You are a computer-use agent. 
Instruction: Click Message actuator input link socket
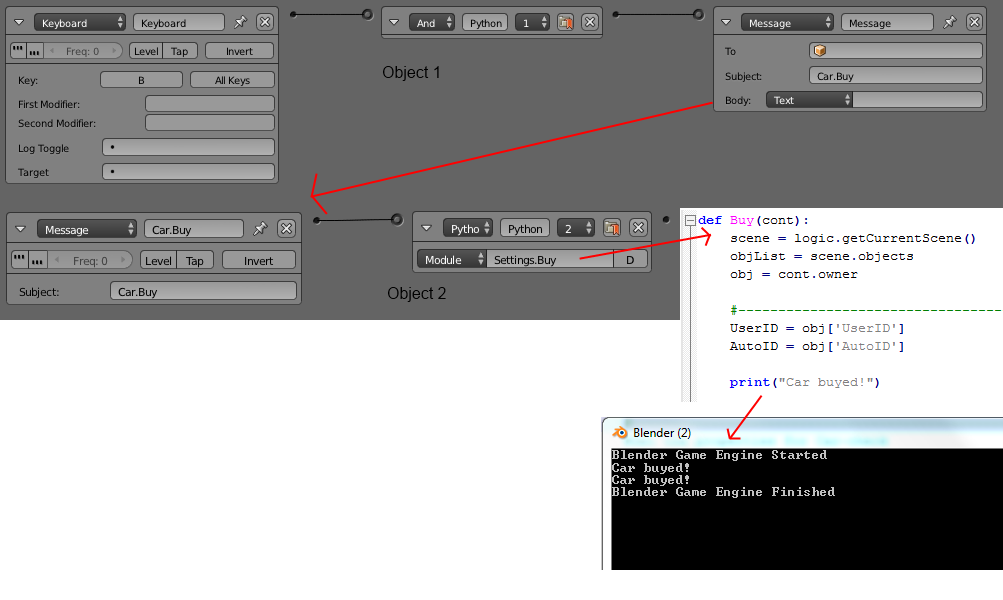[x=698, y=14]
